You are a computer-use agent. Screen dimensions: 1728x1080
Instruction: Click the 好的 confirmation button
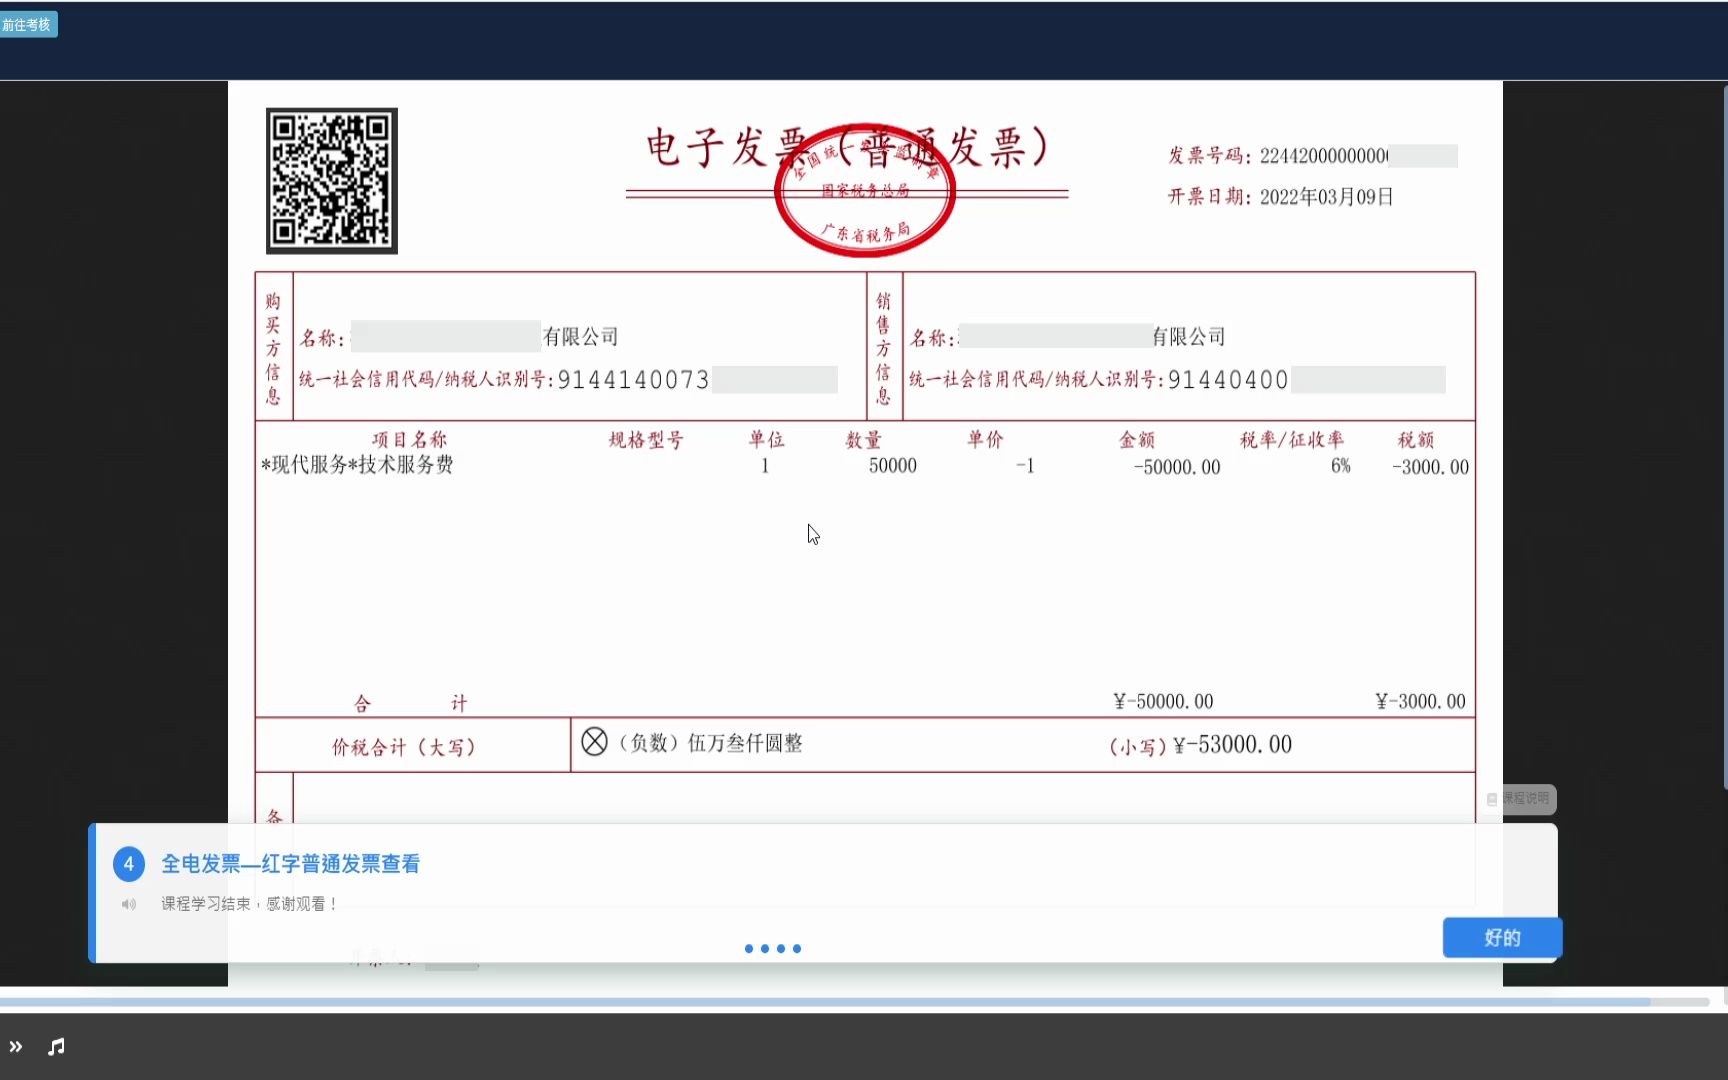1502,937
